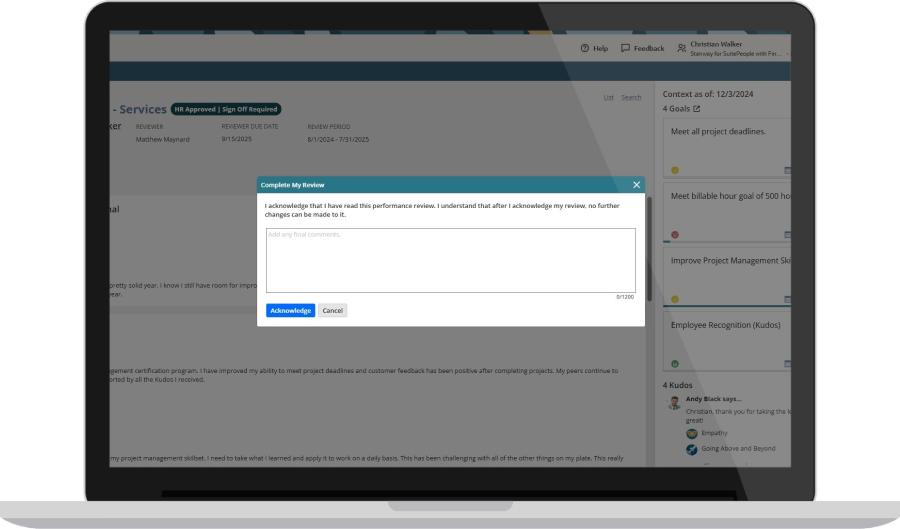900x529 pixels.
Task: Open the external link icon next to 4 Goals
Action: point(697,109)
